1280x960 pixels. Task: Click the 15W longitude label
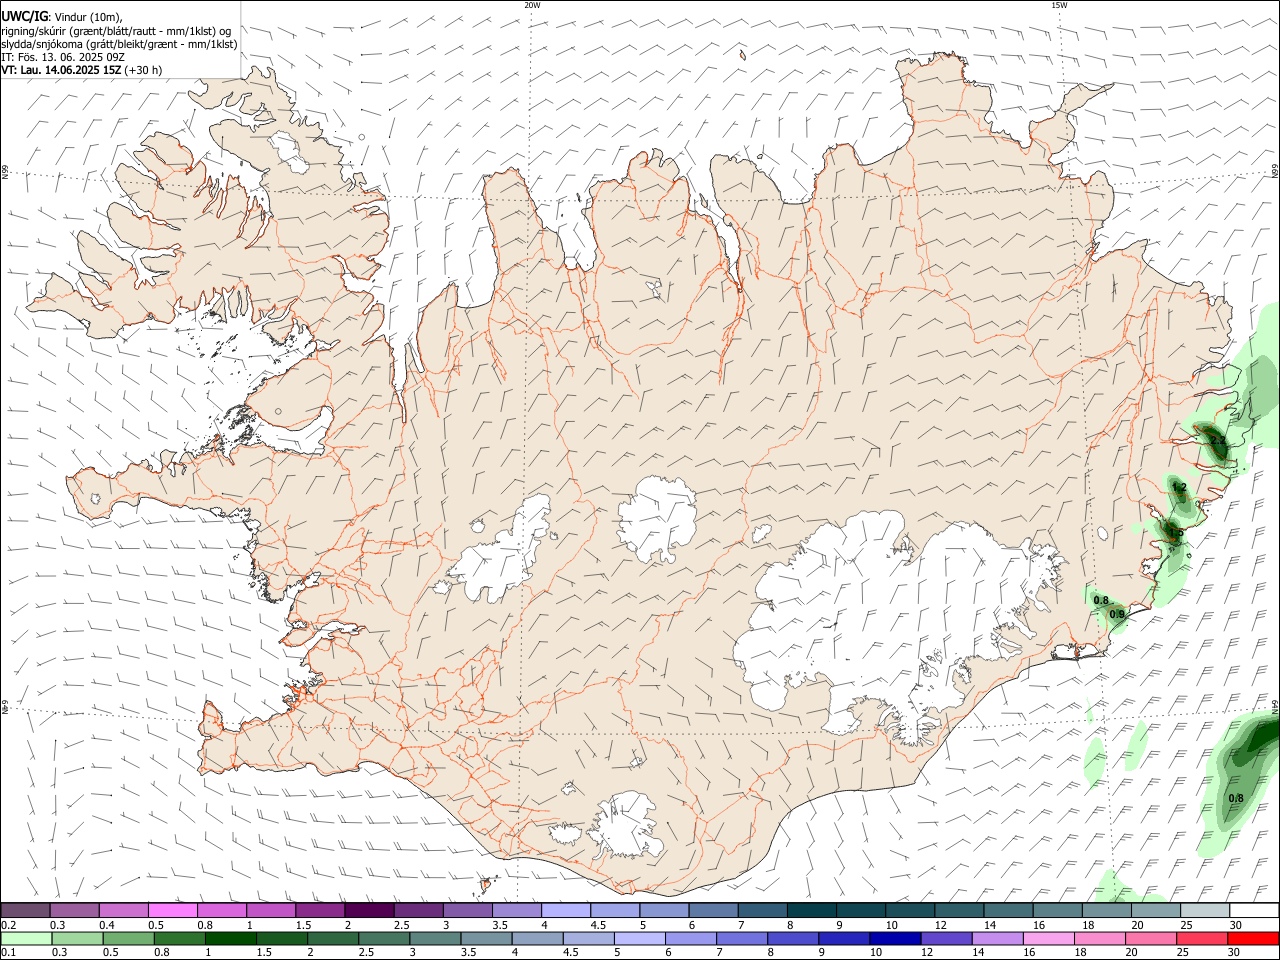pos(1059,5)
